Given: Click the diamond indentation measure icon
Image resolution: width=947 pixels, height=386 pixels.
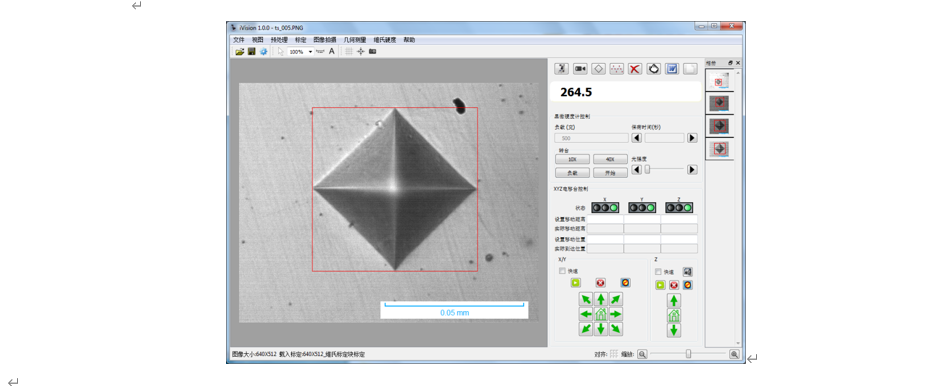Looking at the screenshot, I should click(598, 69).
